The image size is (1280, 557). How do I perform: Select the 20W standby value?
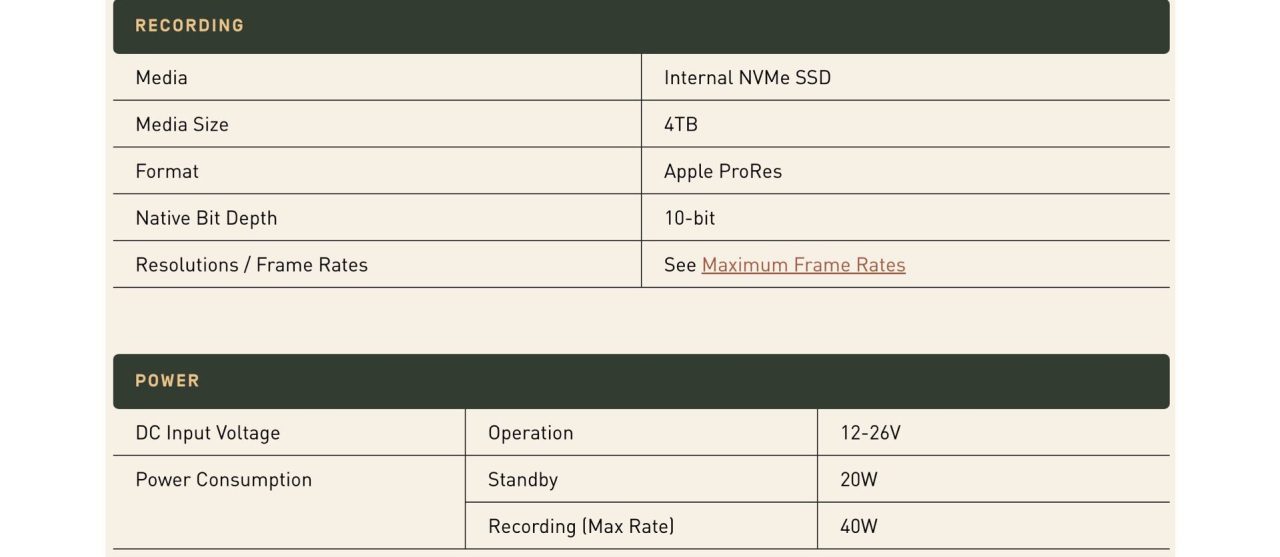click(x=859, y=480)
